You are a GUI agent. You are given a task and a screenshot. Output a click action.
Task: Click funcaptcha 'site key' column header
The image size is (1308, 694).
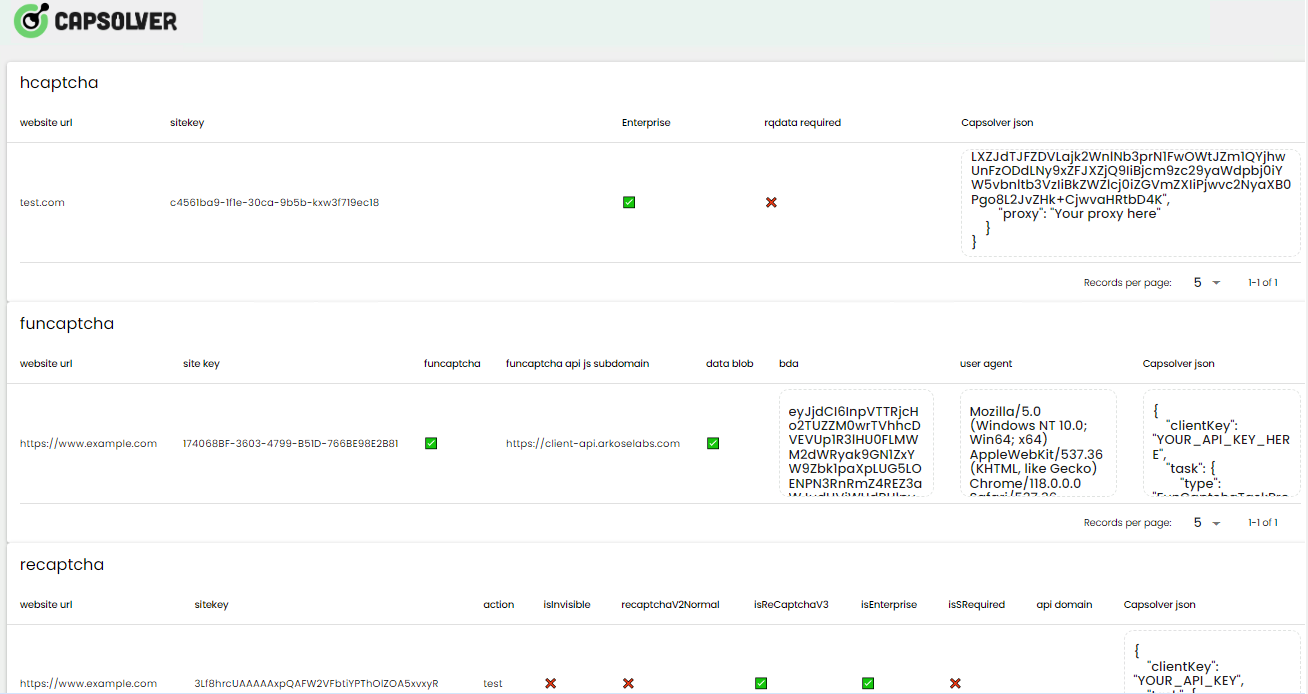[201, 364]
